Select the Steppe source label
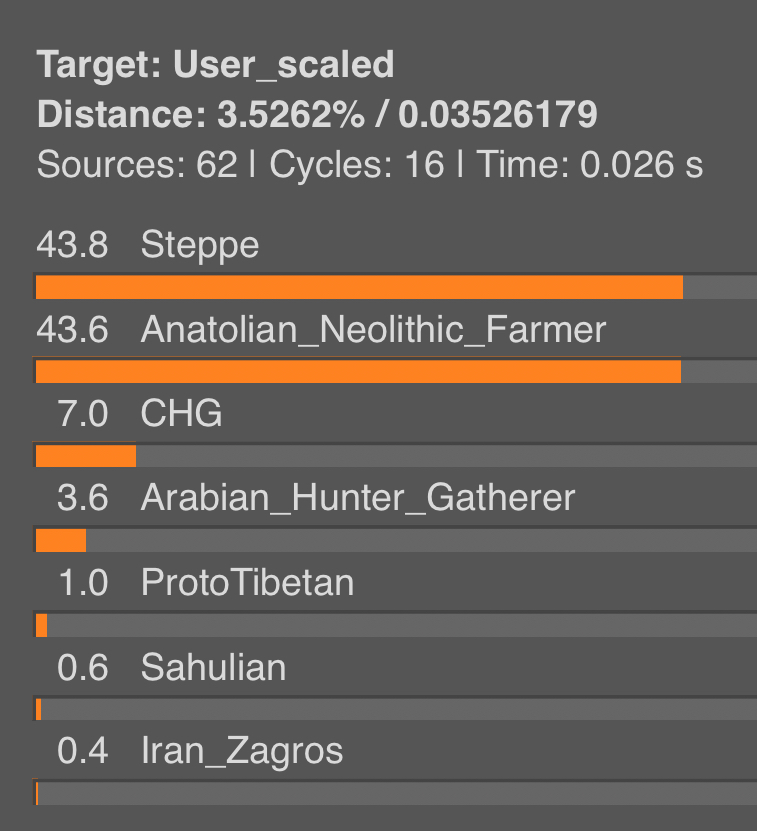Screen dimensions: 757x831 200,245
